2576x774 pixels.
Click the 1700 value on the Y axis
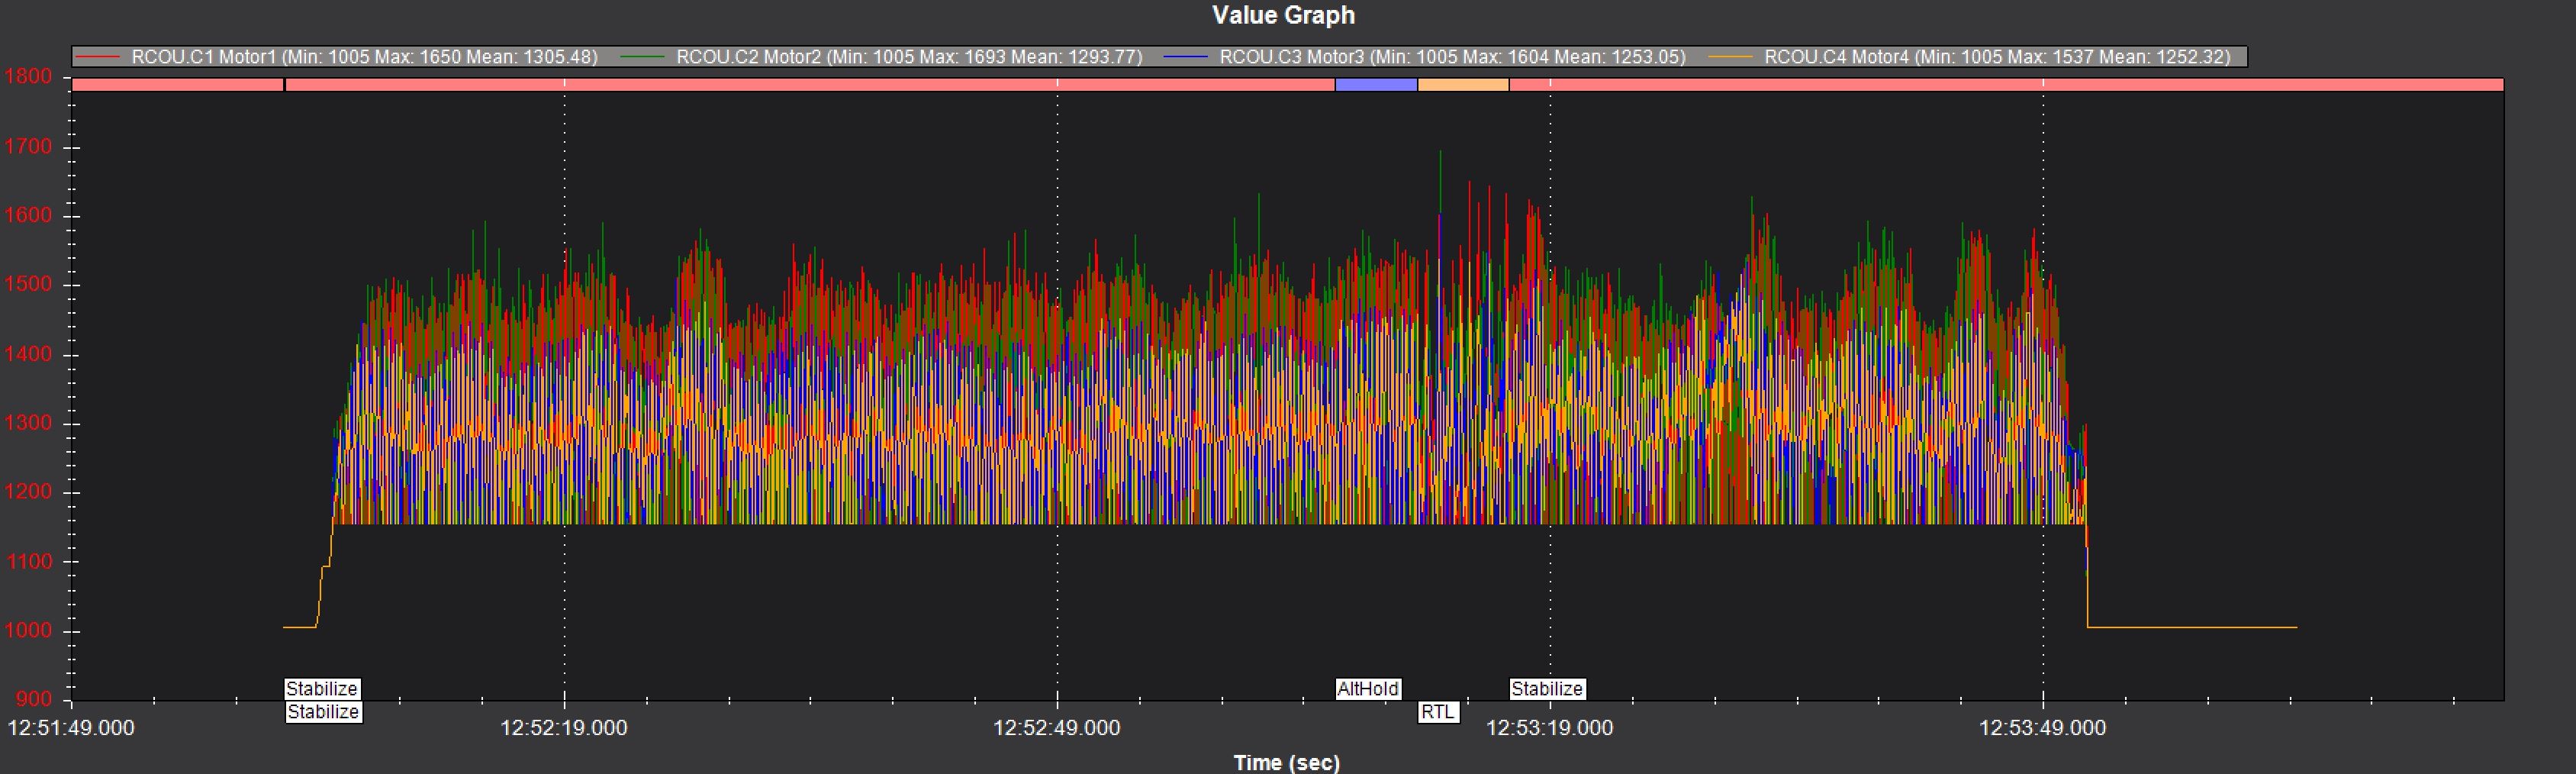tap(28, 147)
